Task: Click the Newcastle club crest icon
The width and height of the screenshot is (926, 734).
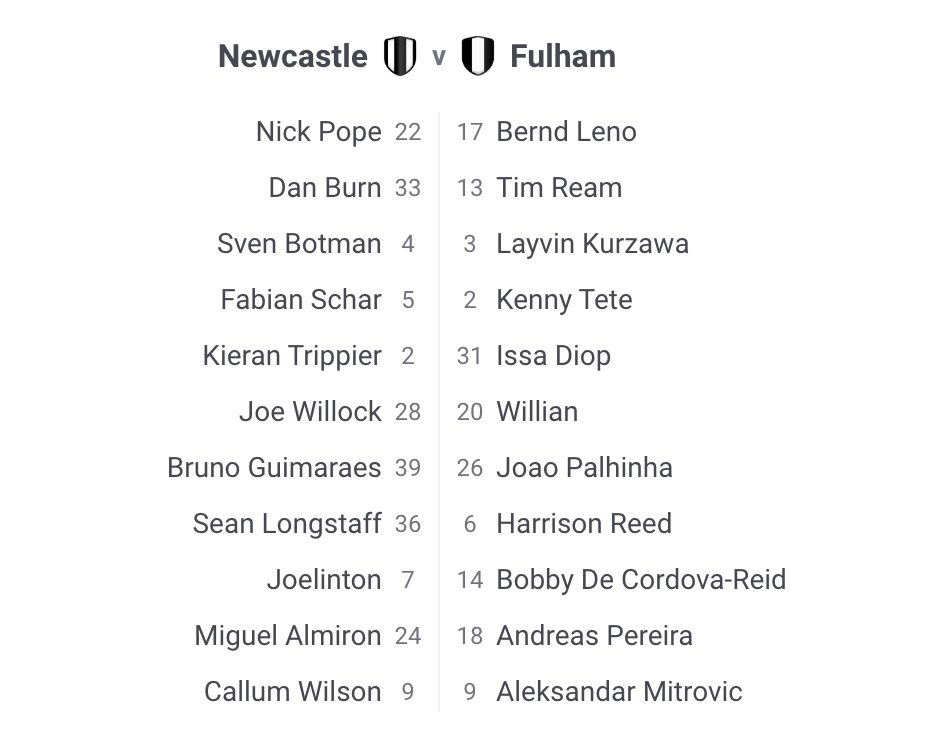Action: tap(400, 56)
